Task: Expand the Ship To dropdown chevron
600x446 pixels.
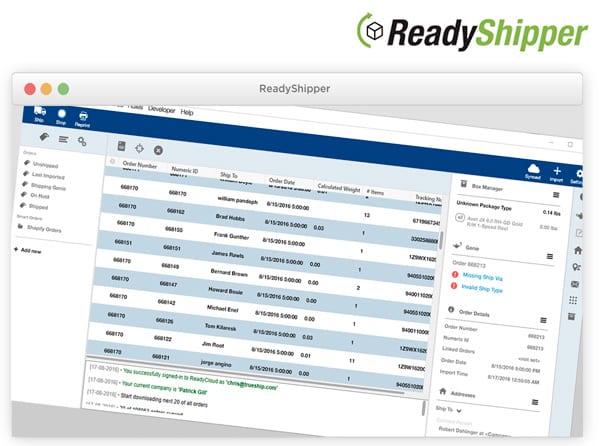Action: [x=459, y=411]
